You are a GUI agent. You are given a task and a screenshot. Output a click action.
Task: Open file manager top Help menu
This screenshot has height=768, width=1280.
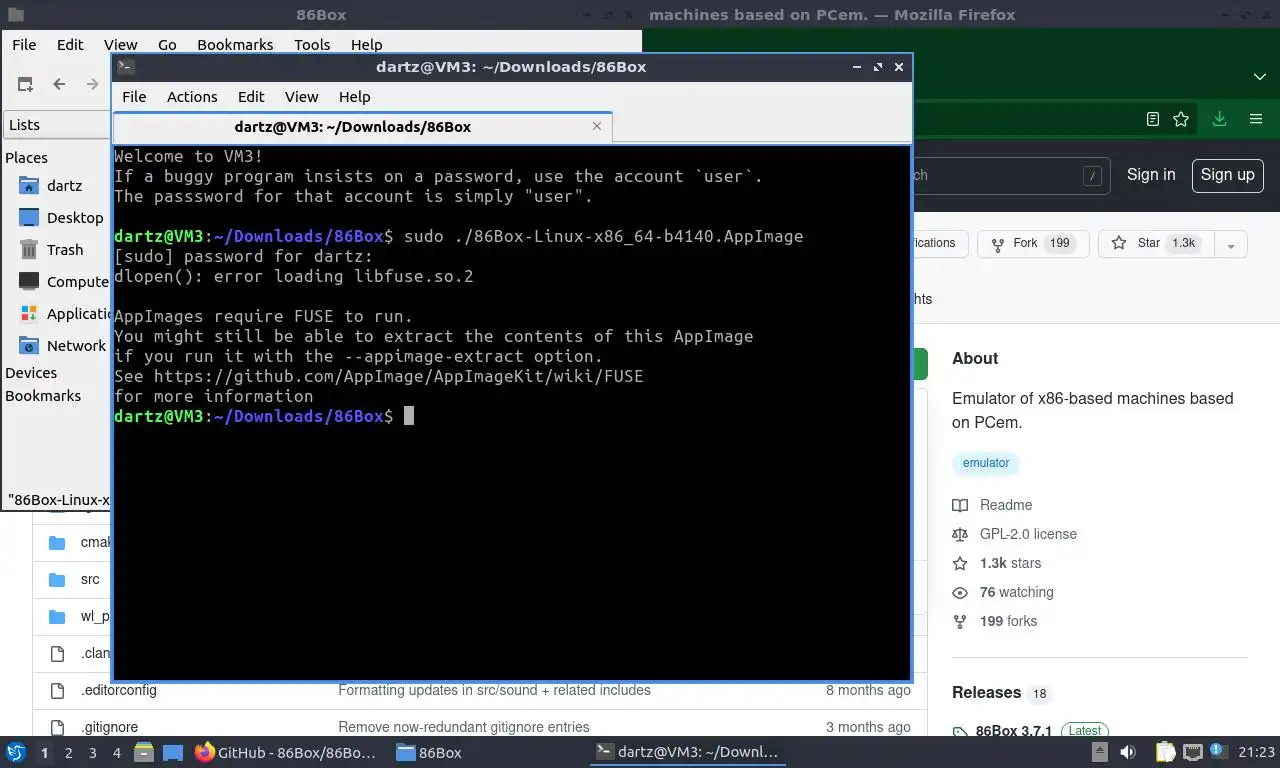point(366,44)
